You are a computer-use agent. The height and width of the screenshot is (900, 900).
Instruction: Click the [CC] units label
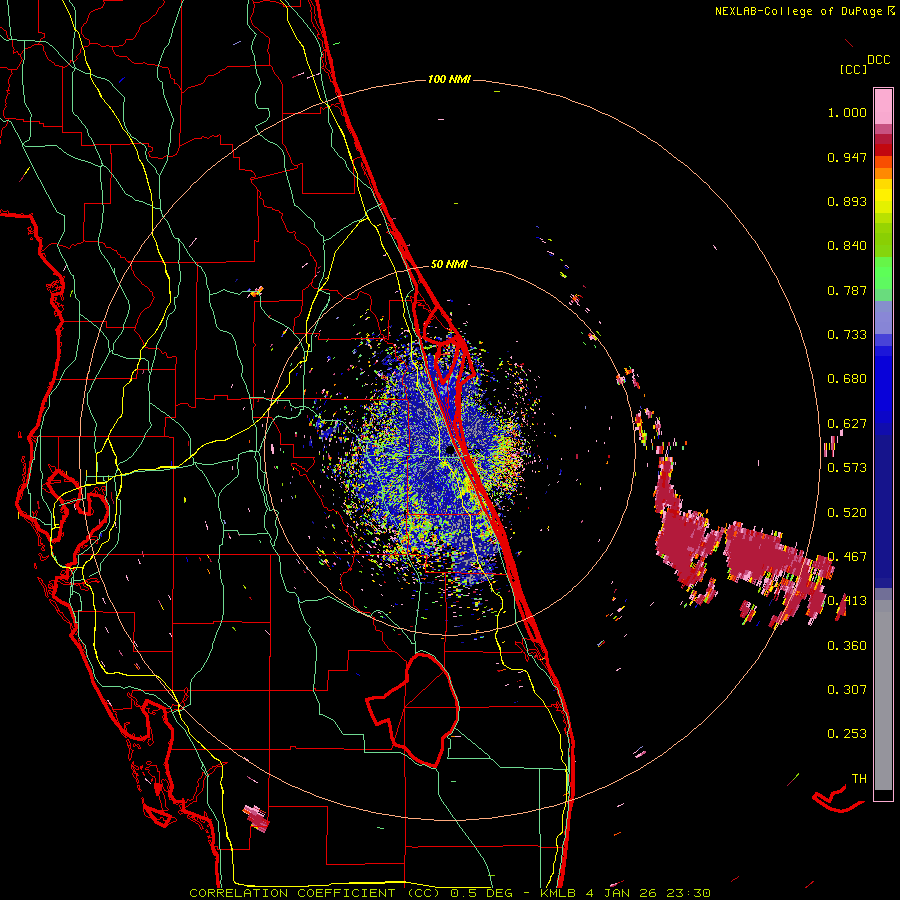pyautogui.click(x=852, y=69)
